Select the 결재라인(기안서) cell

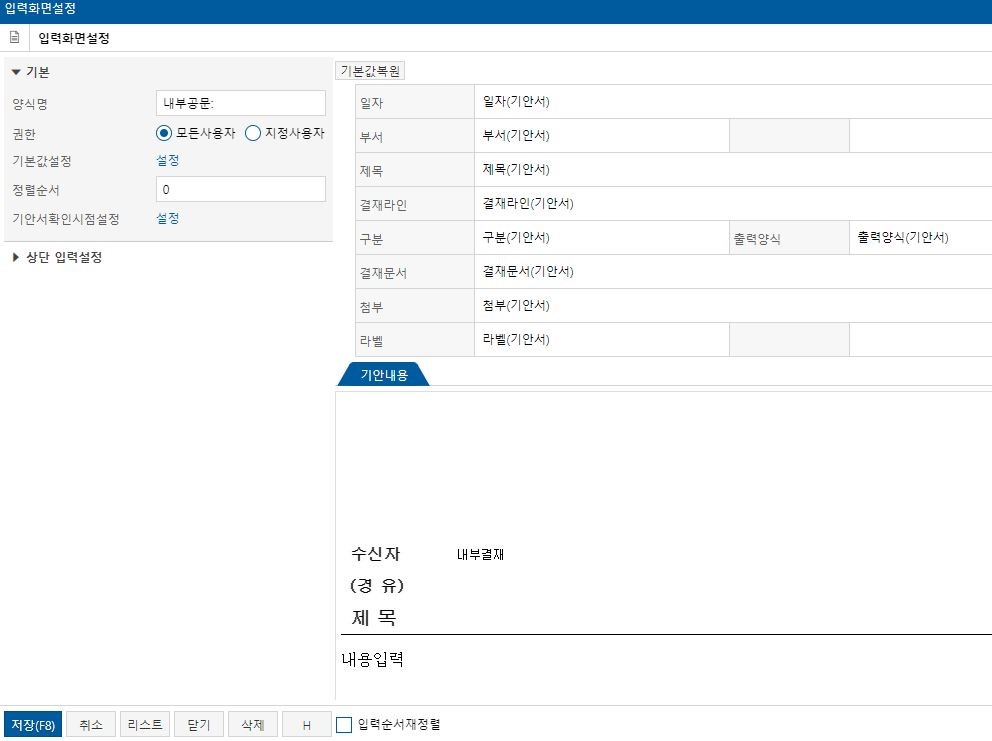733,204
